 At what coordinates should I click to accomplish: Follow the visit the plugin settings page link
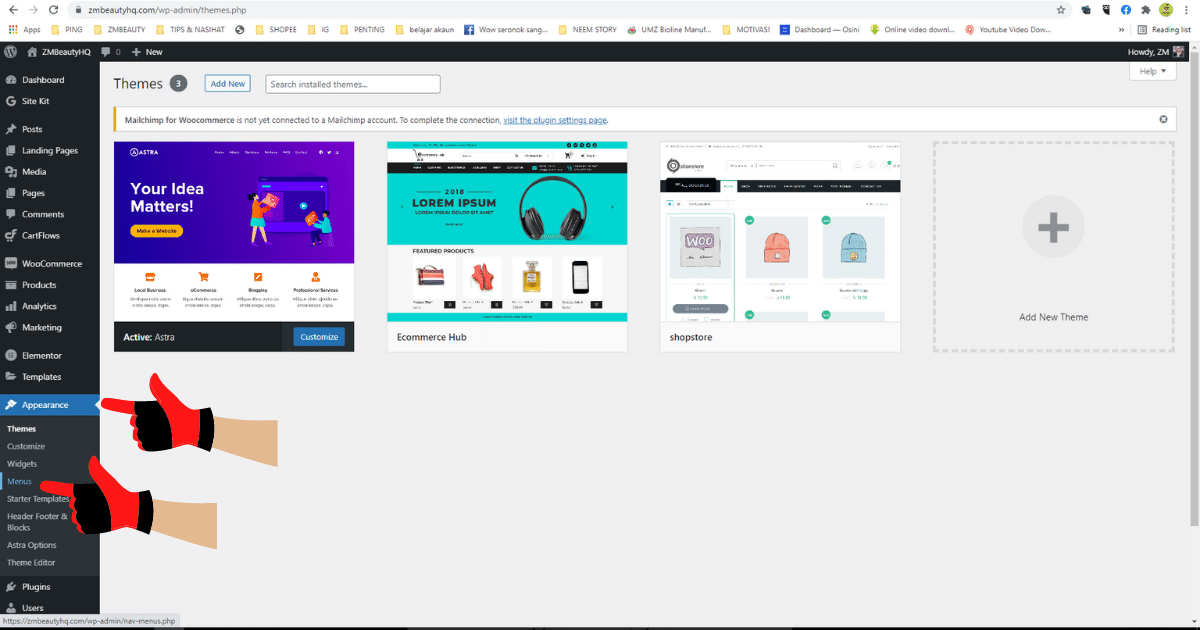tap(555, 120)
